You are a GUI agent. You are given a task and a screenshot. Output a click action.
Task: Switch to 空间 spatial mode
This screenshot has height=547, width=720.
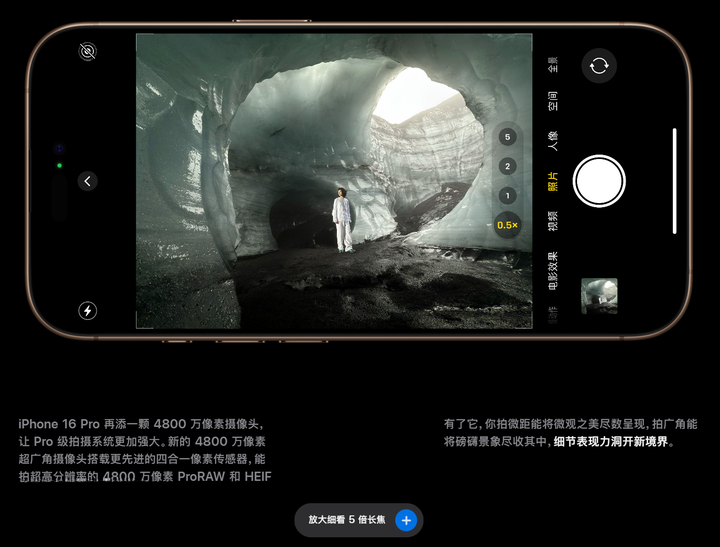[553, 101]
